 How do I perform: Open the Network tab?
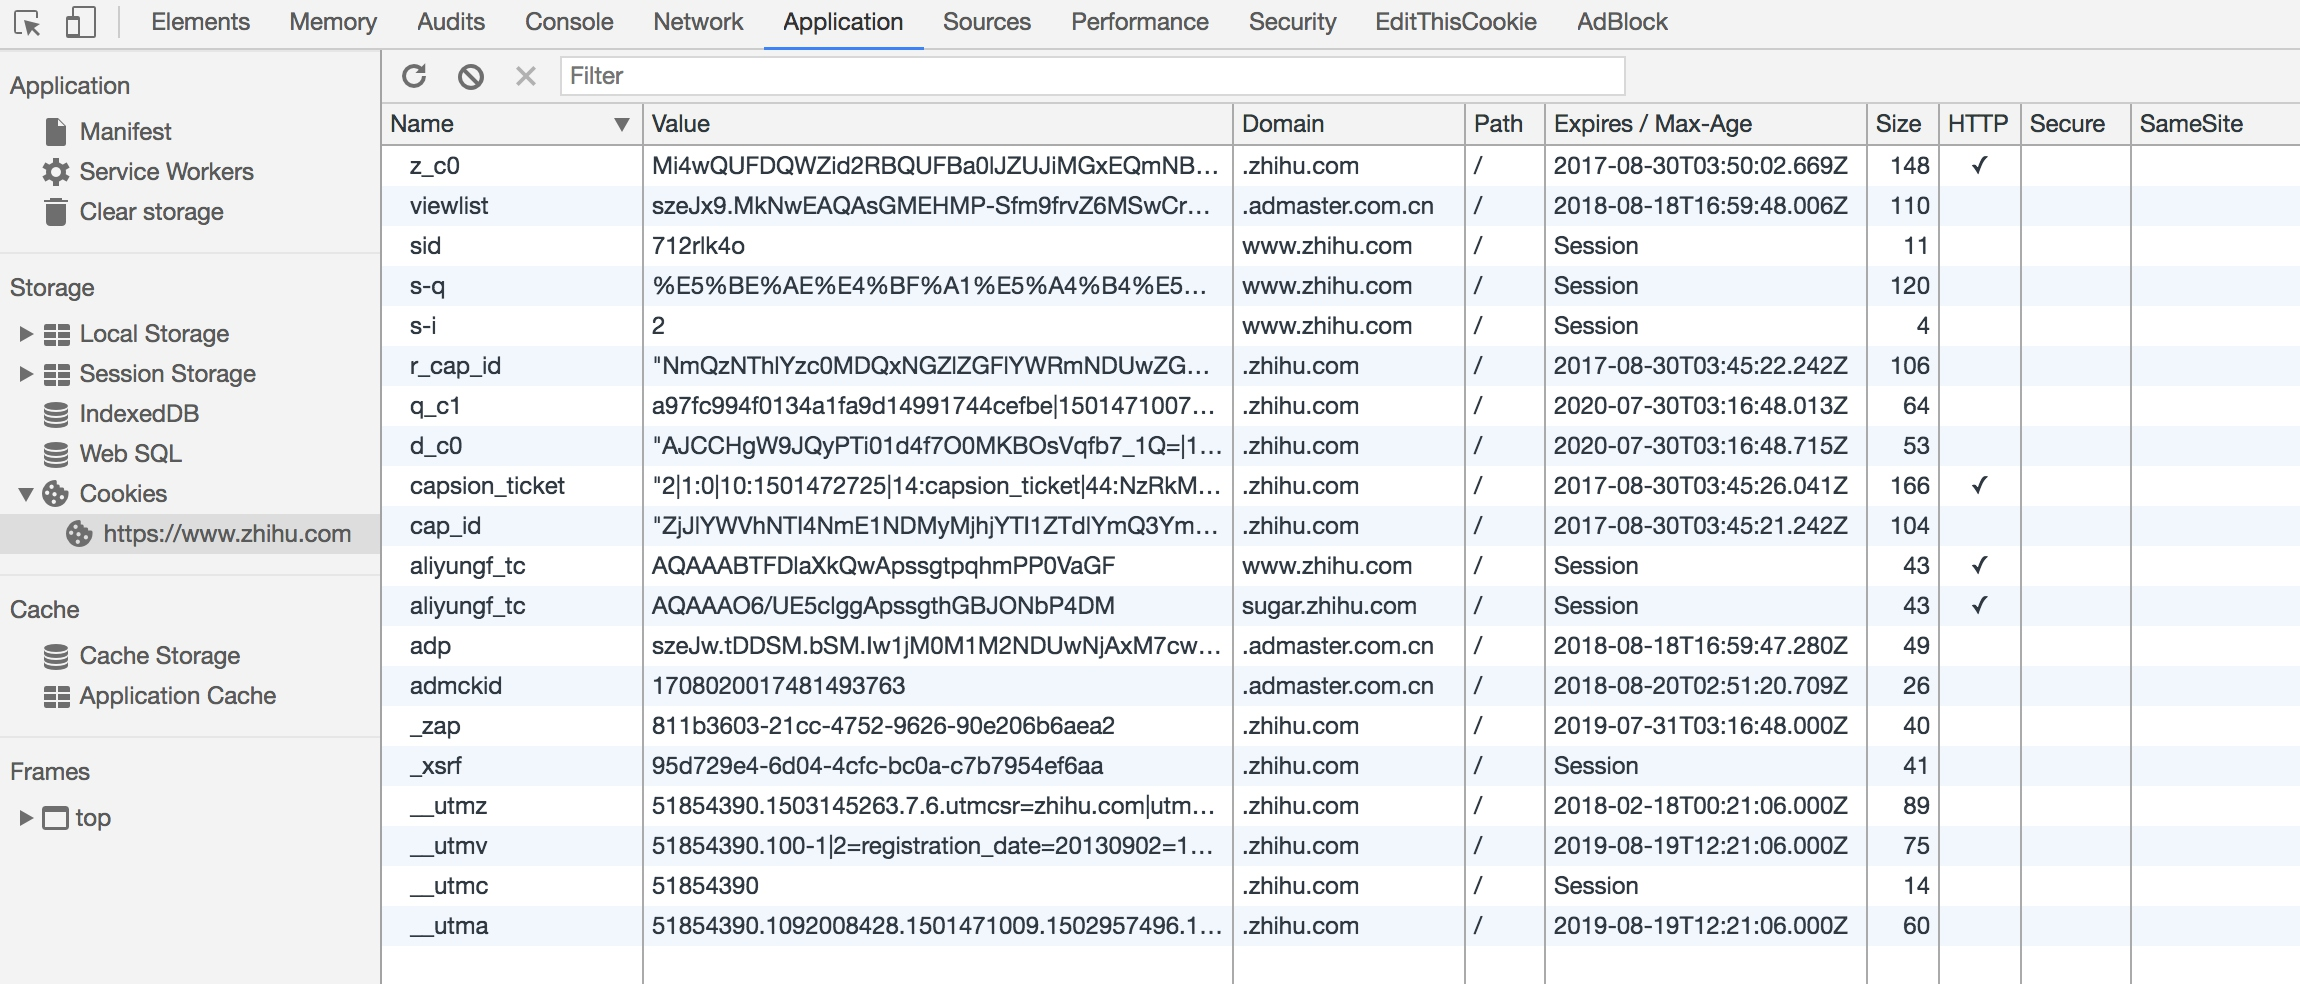[x=698, y=22]
